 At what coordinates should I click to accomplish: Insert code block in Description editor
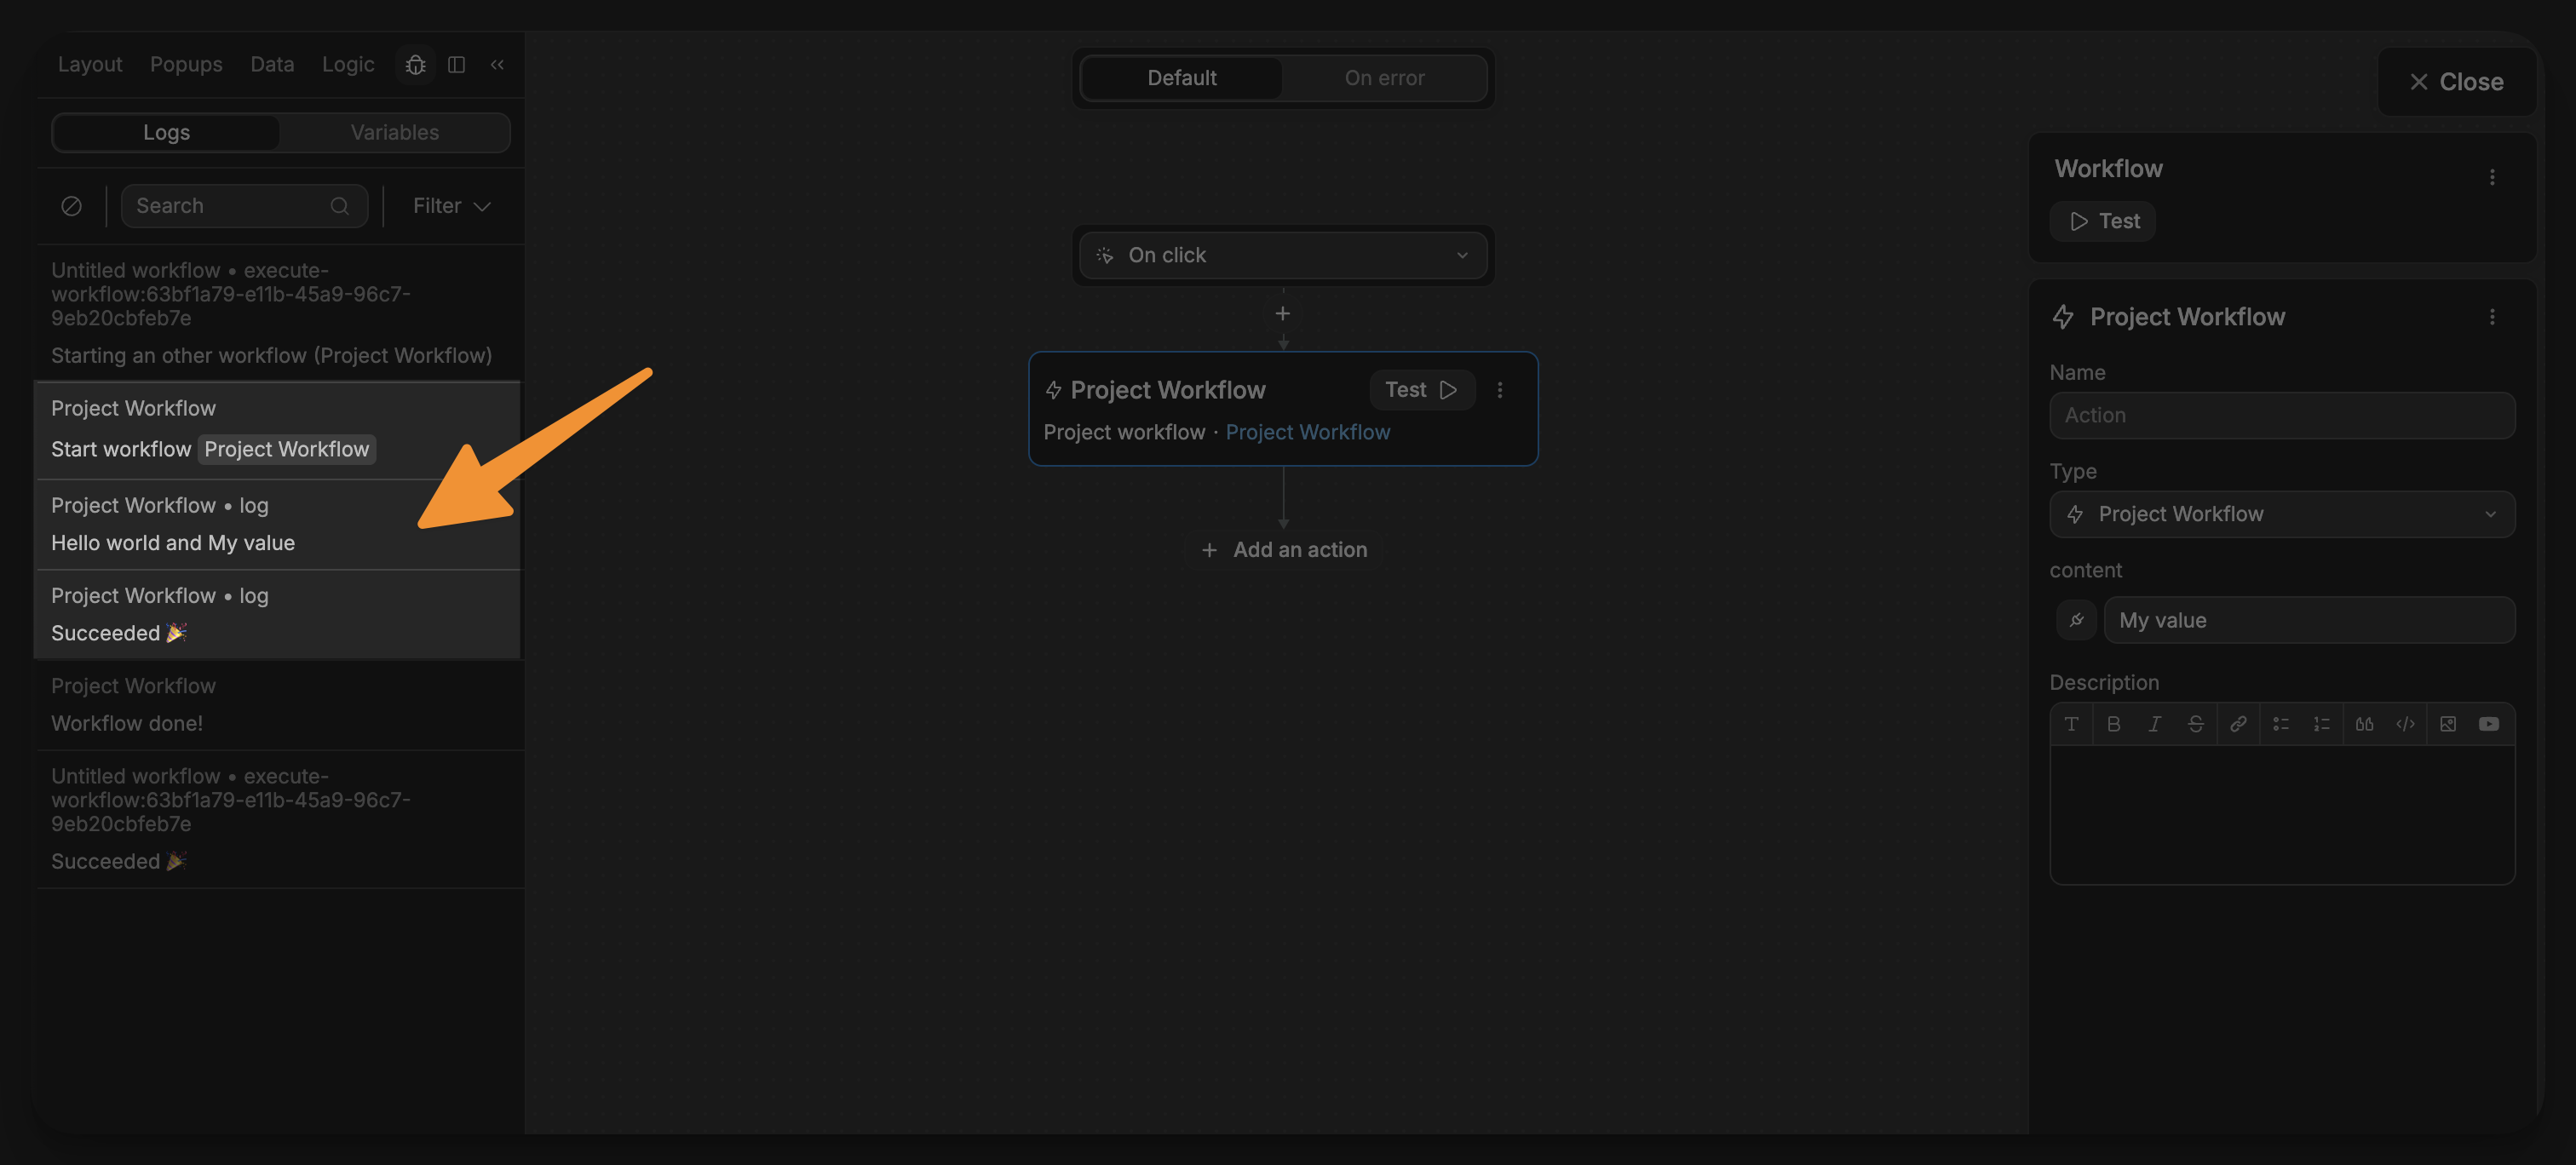2405,723
